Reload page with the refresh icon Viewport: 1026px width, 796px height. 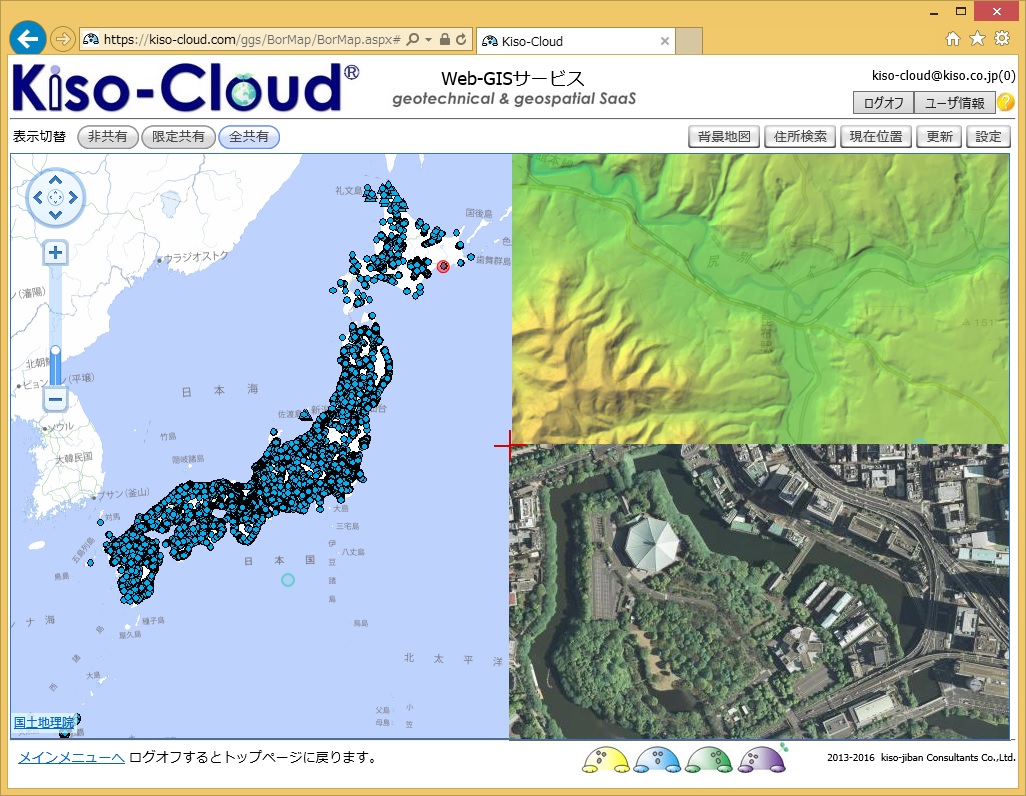[x=461, y=39]
